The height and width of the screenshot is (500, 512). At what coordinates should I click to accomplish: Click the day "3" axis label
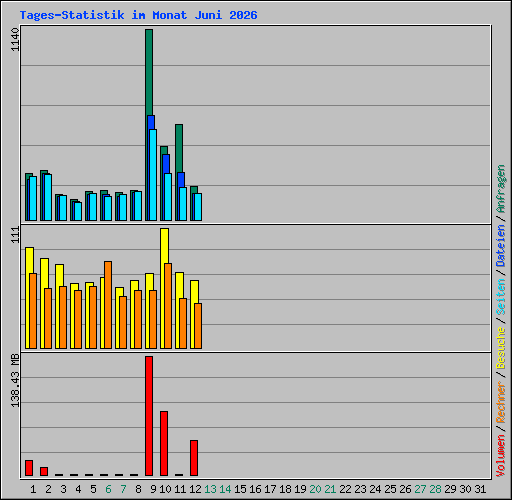pyautogui.click(x=63, y=489)
